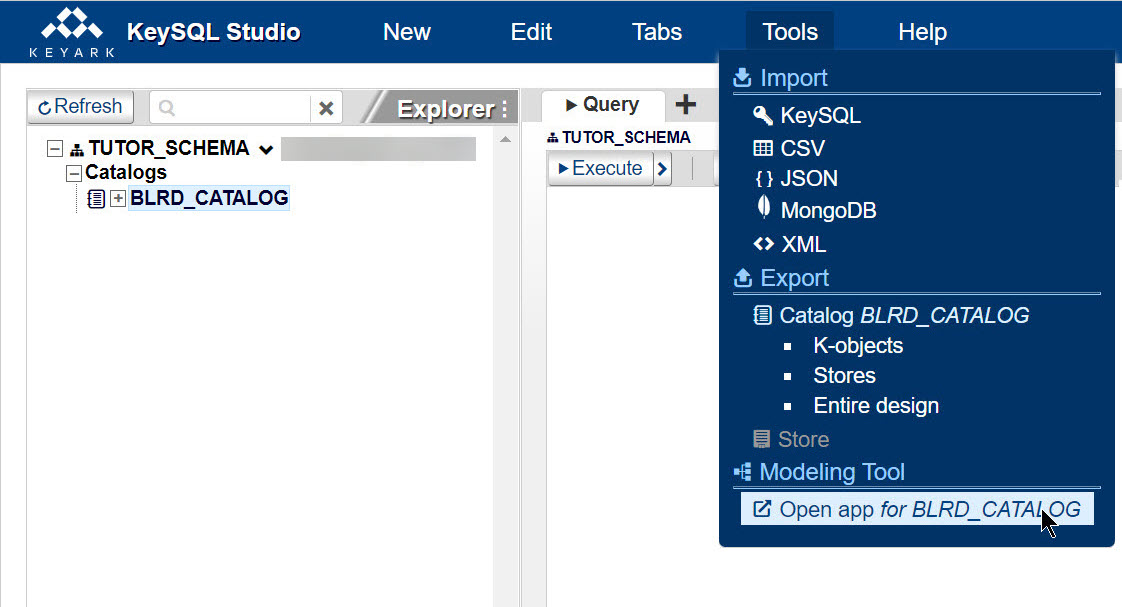
Task: Collapse the TUTOR_SCHEMA tree node
Action: click(54, 148)
